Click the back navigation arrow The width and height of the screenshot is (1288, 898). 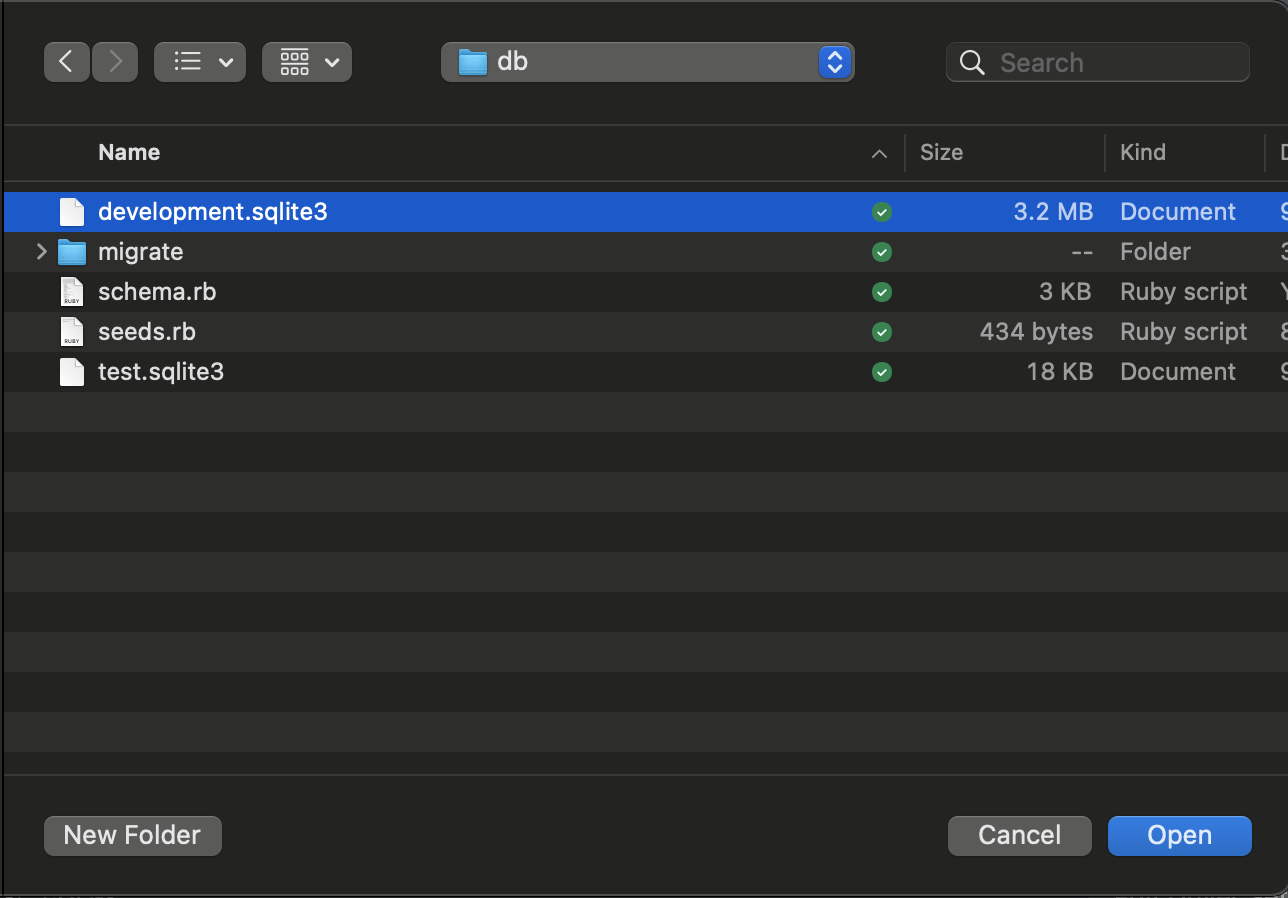click(x=66, y=61)
